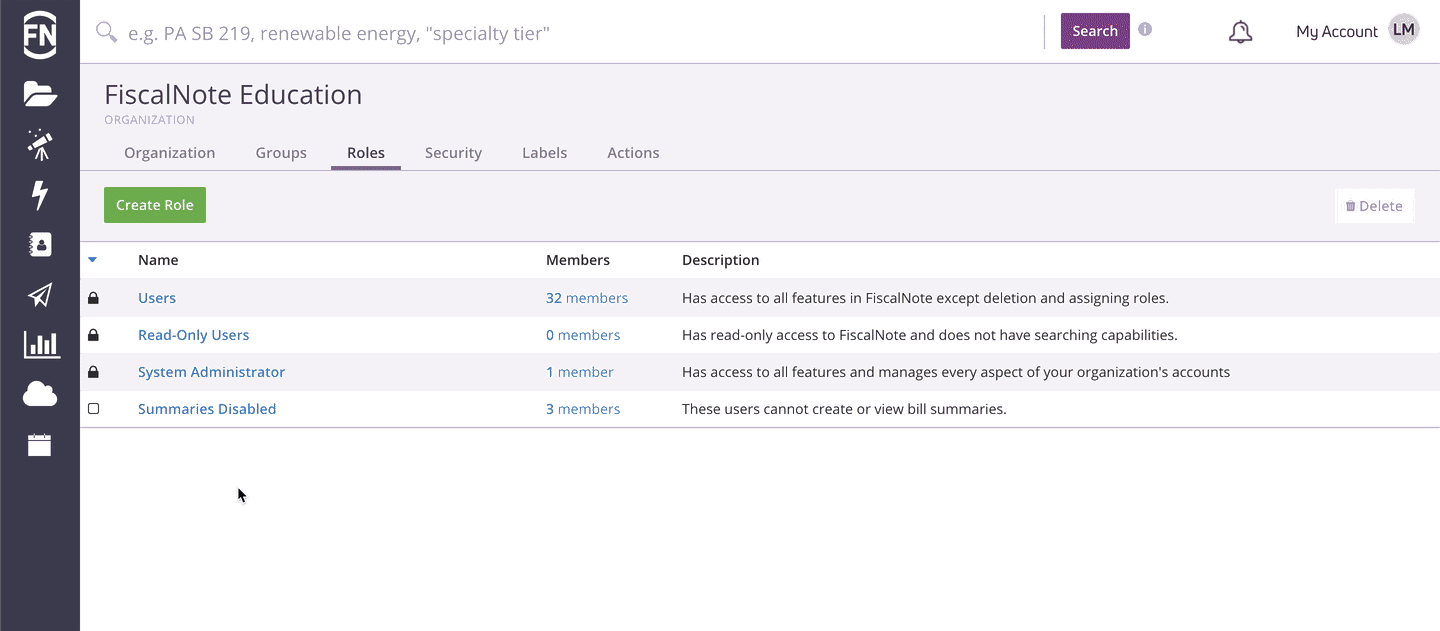View the 3 members link
1440x631 pixels.
pos(583,409)
